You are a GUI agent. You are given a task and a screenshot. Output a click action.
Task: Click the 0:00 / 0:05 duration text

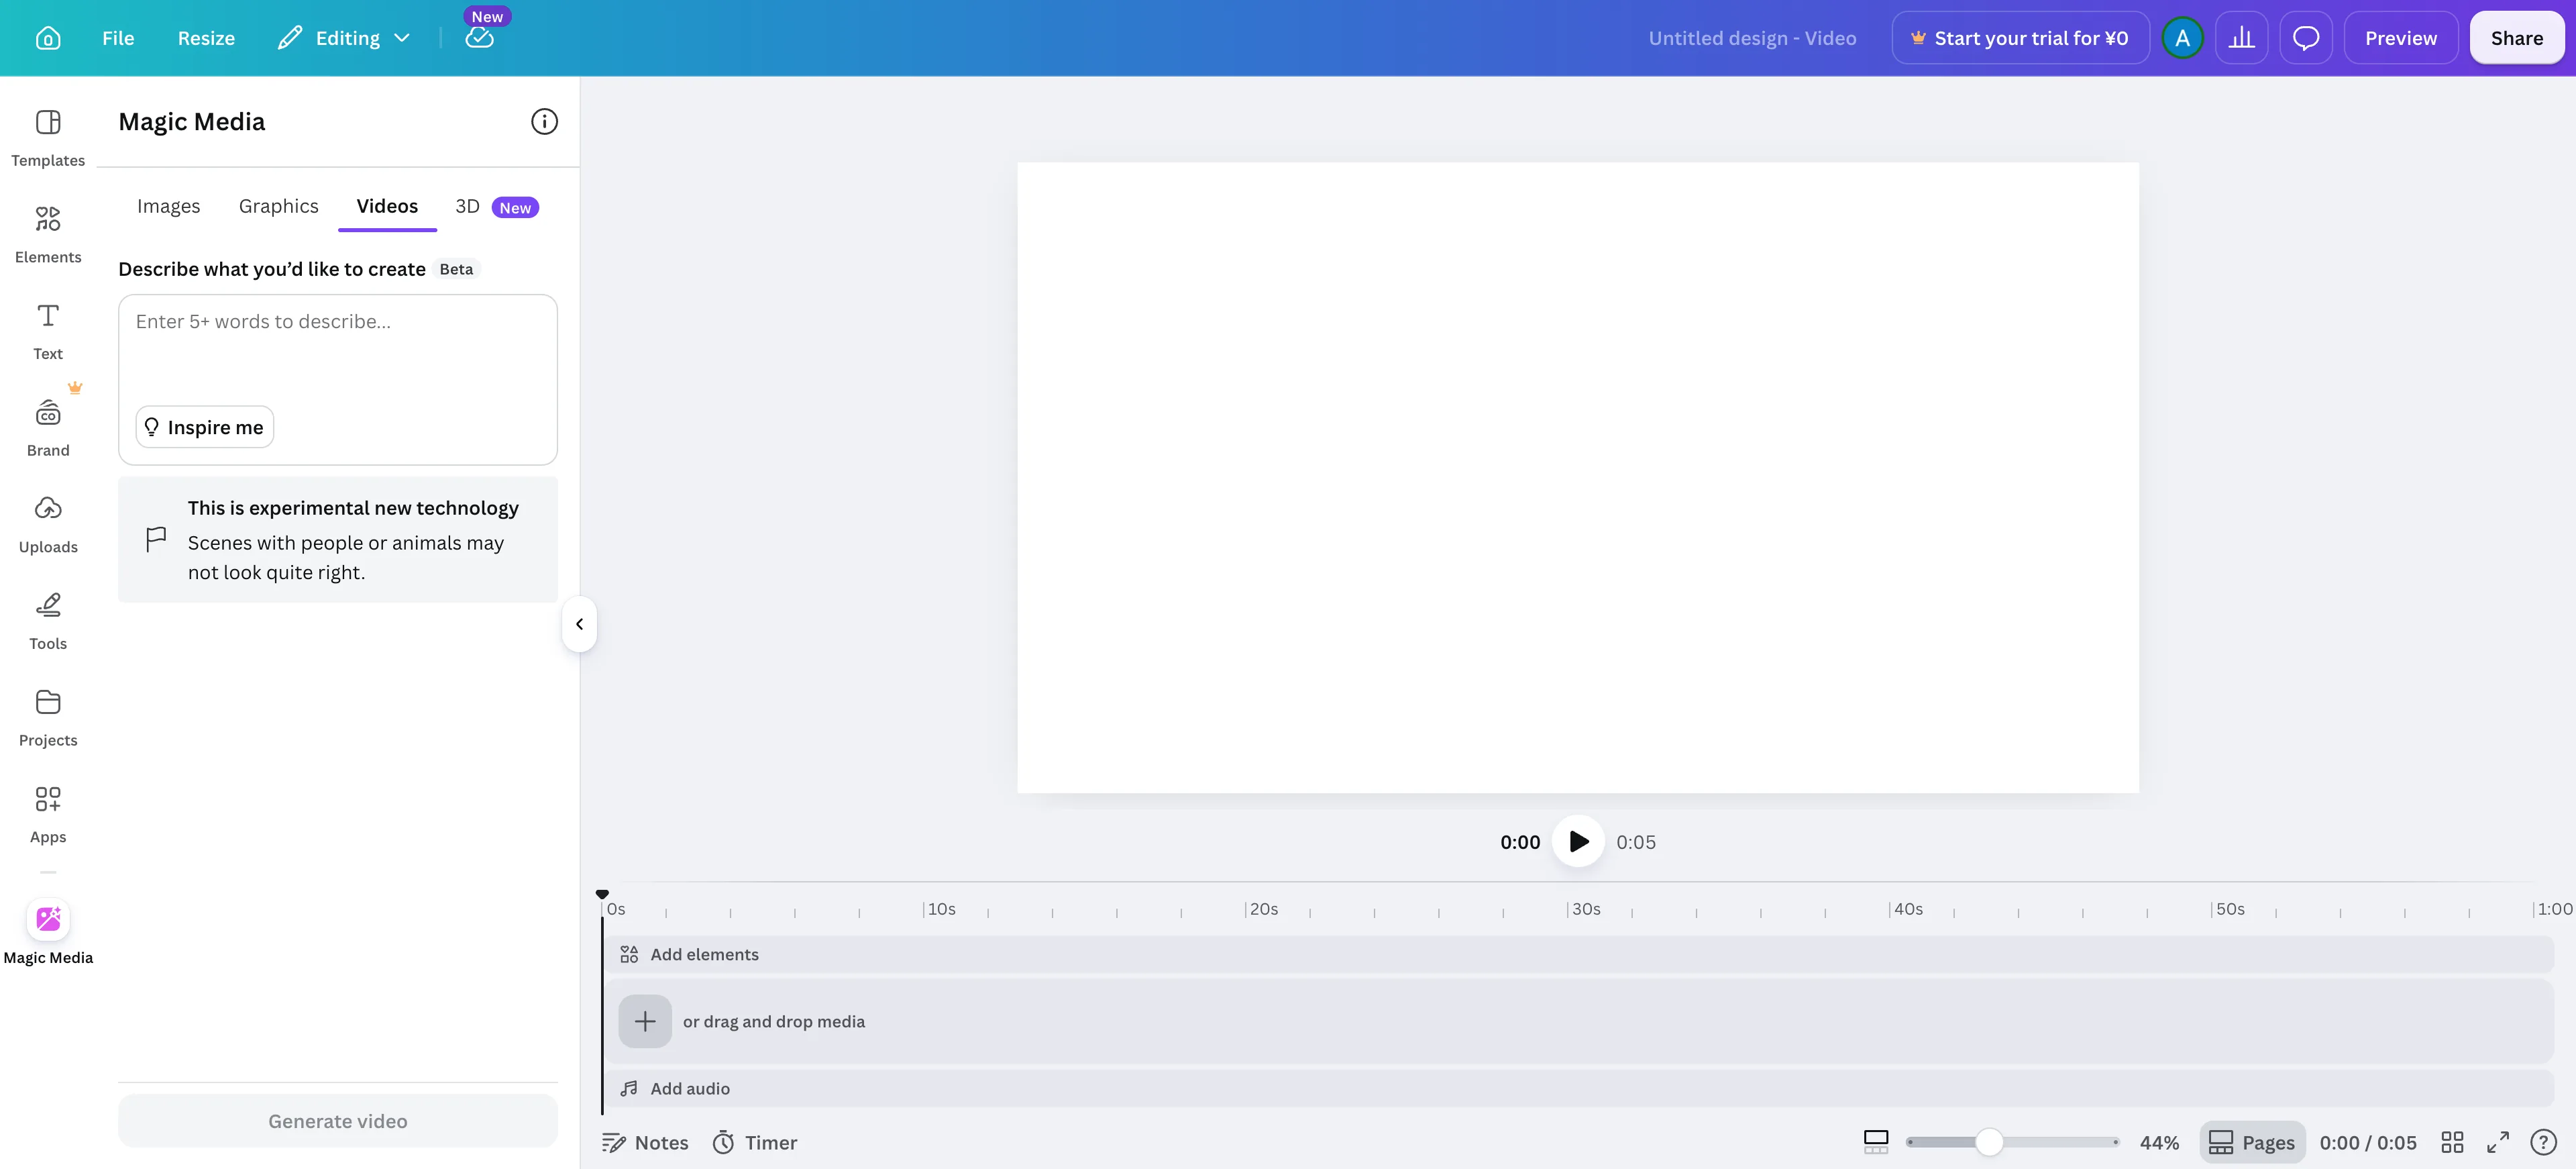coord(2367,1142)
